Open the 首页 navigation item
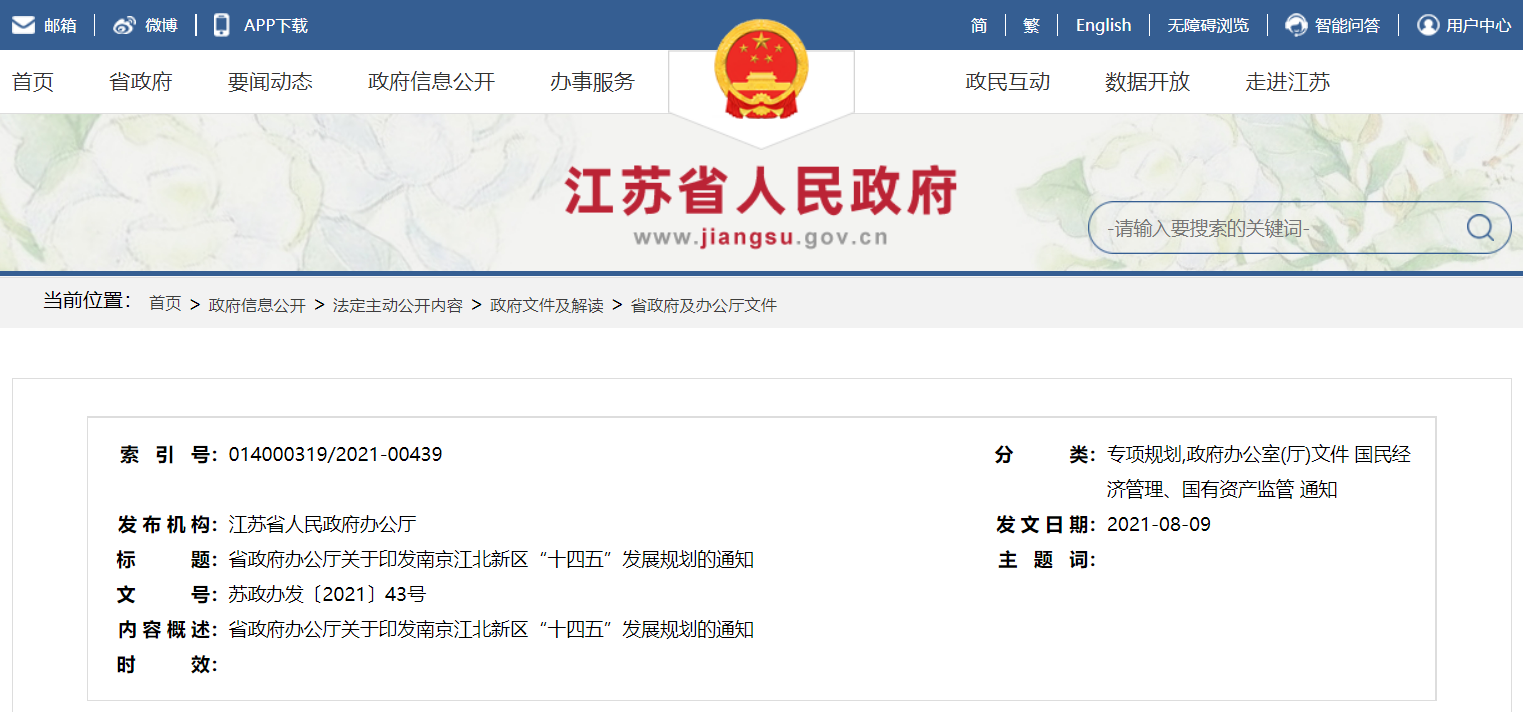The image size is (1523, 712). coord(32,83)
